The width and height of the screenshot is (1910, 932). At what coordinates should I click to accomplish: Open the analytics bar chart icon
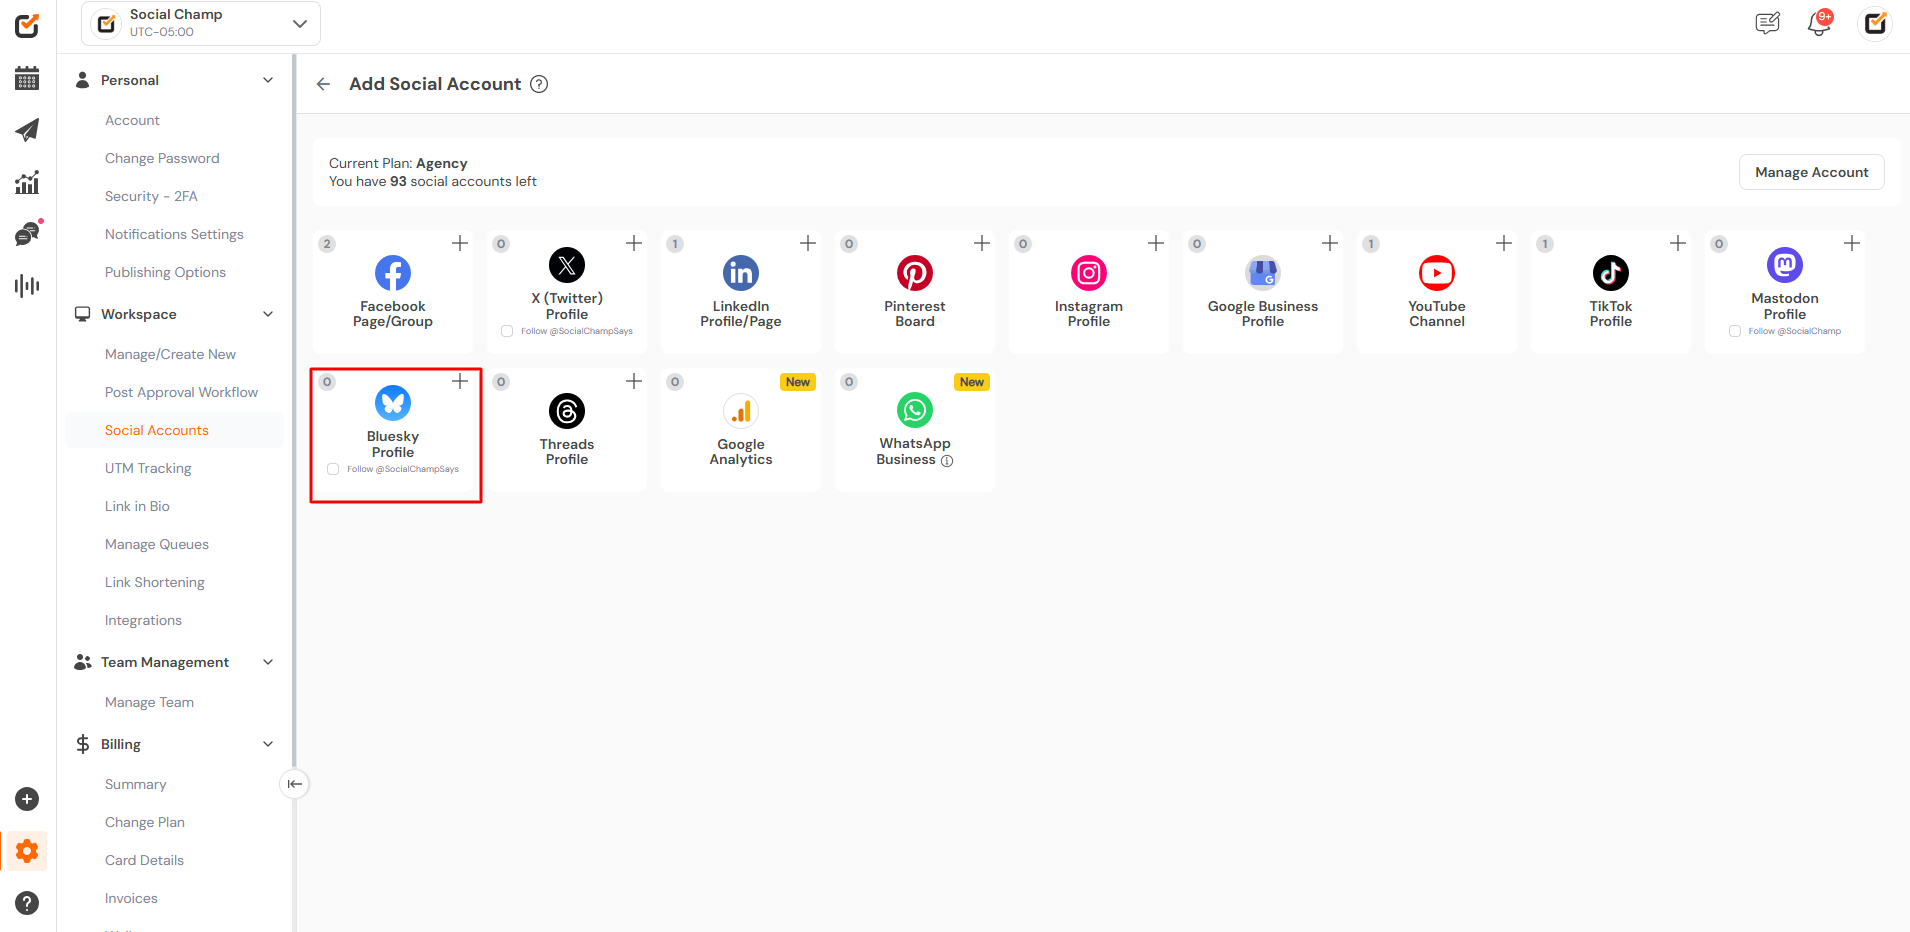pyautogui.click(x=27, y=182)
